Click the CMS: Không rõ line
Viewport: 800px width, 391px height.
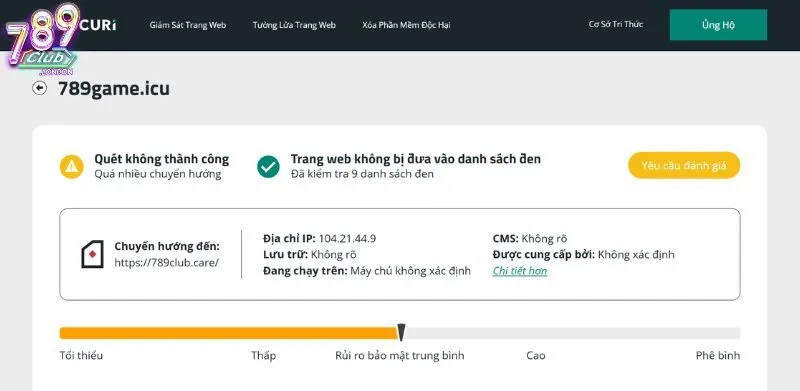pyautogui.click(x=530, y=238)
